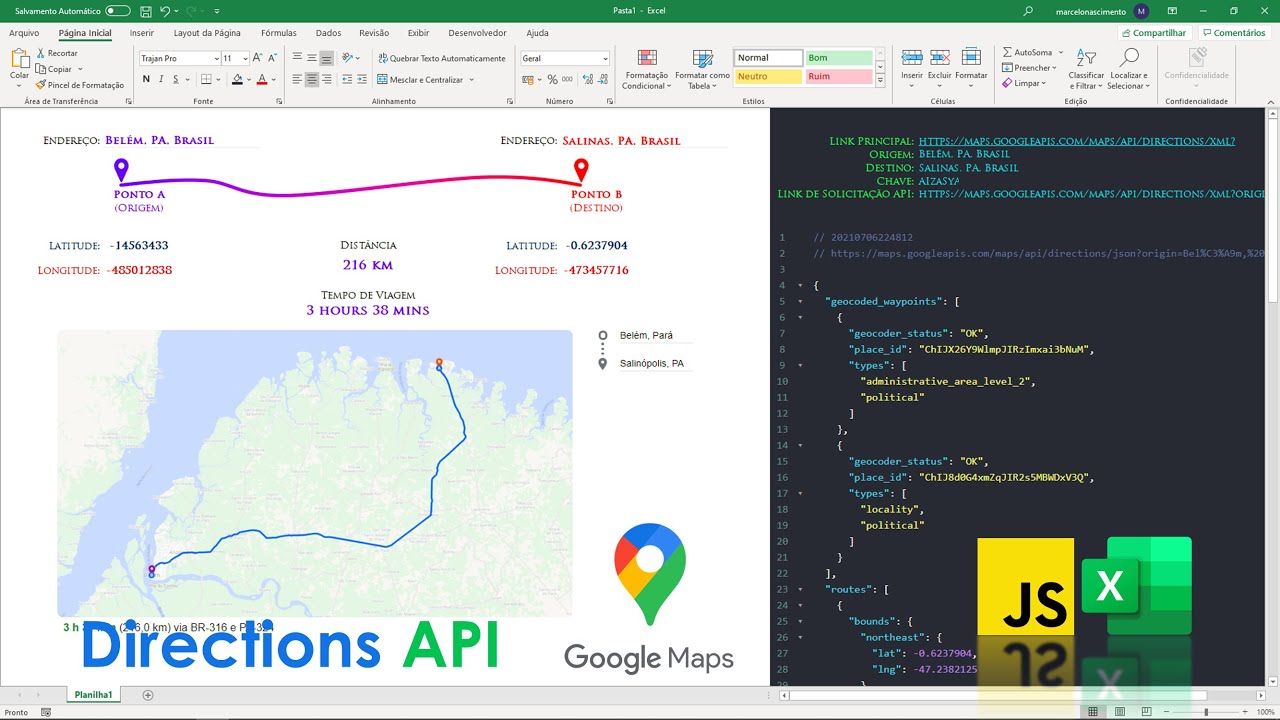The image size is (1280, 720).
Task: Apply the Neutro cell style
Action: (x=769, y=76)
